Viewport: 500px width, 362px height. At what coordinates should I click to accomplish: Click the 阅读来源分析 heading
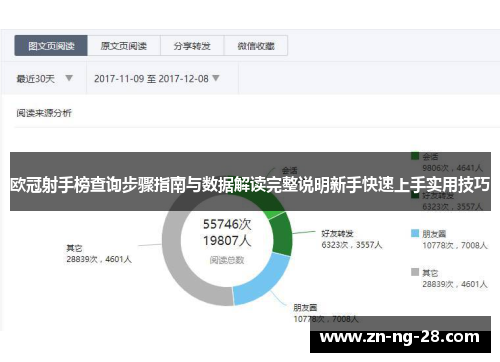(44, 113)
